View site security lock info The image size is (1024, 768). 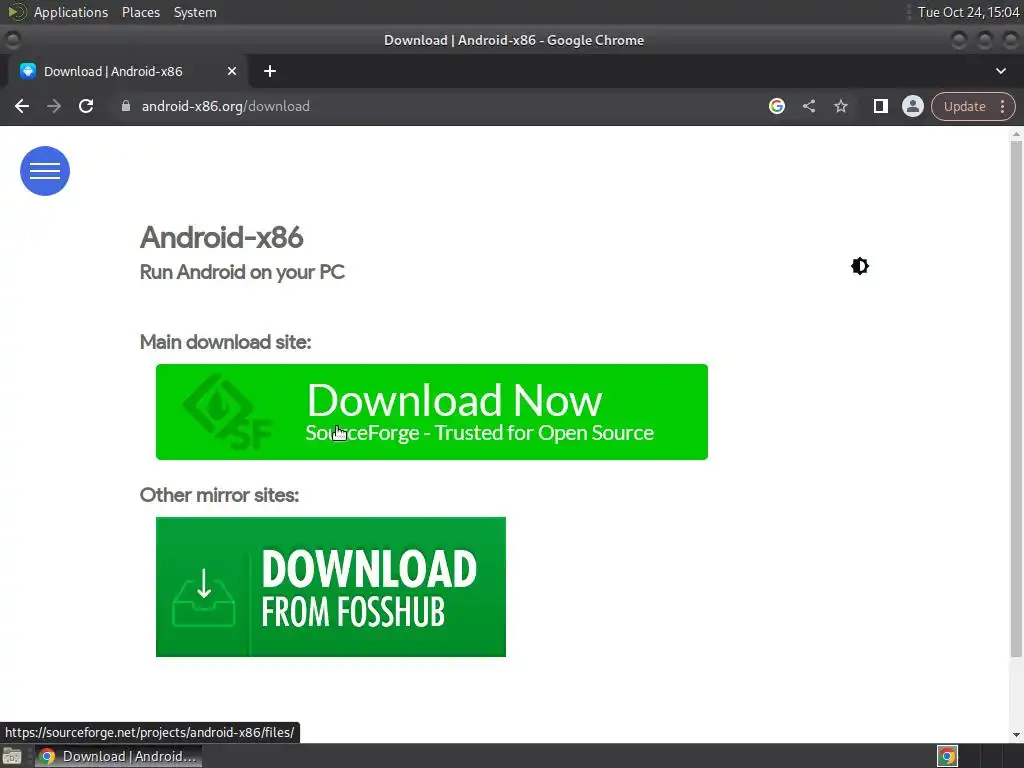(x=126, y=106)
